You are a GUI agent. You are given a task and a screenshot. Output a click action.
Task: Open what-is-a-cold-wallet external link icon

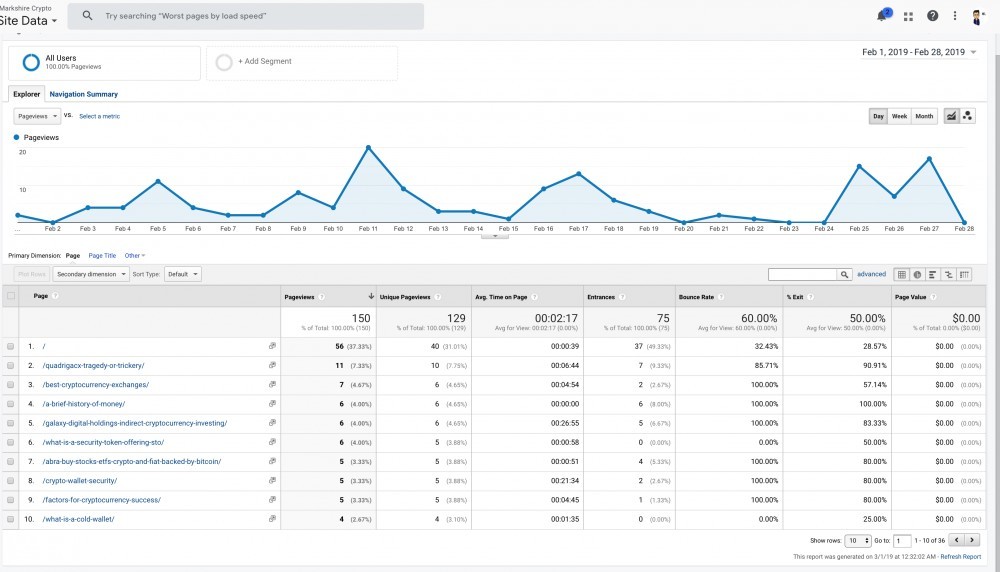point(272,518)
